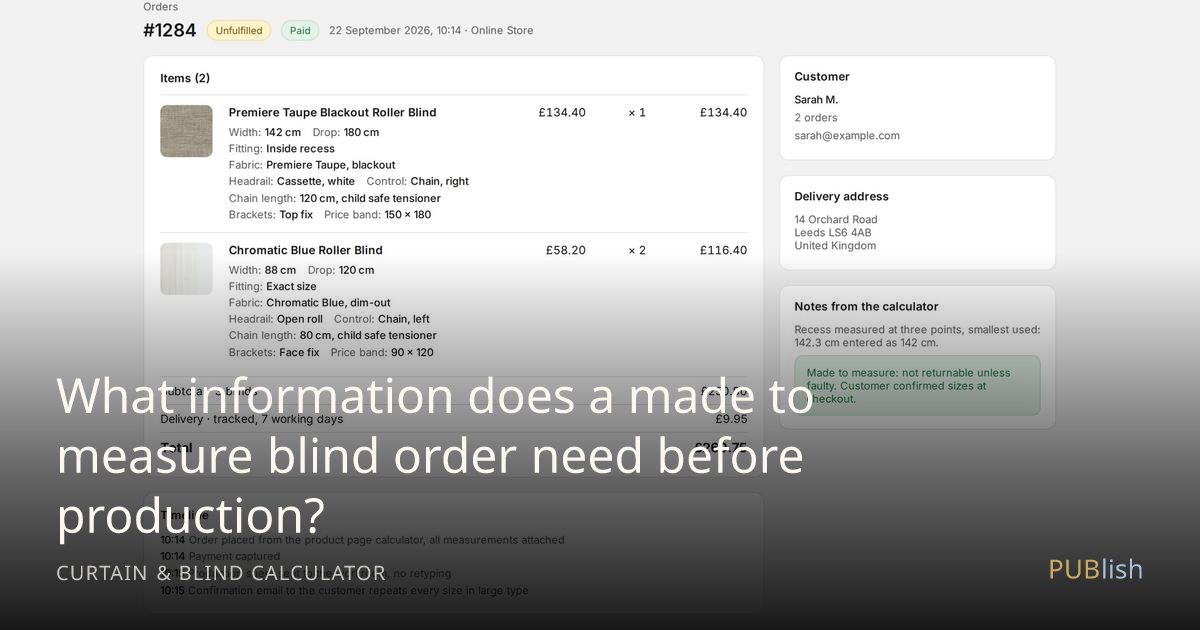Select 'Width: 142 cm' specification
The height and width of the screenshot is (630, 1200).
tap(265, 132)
